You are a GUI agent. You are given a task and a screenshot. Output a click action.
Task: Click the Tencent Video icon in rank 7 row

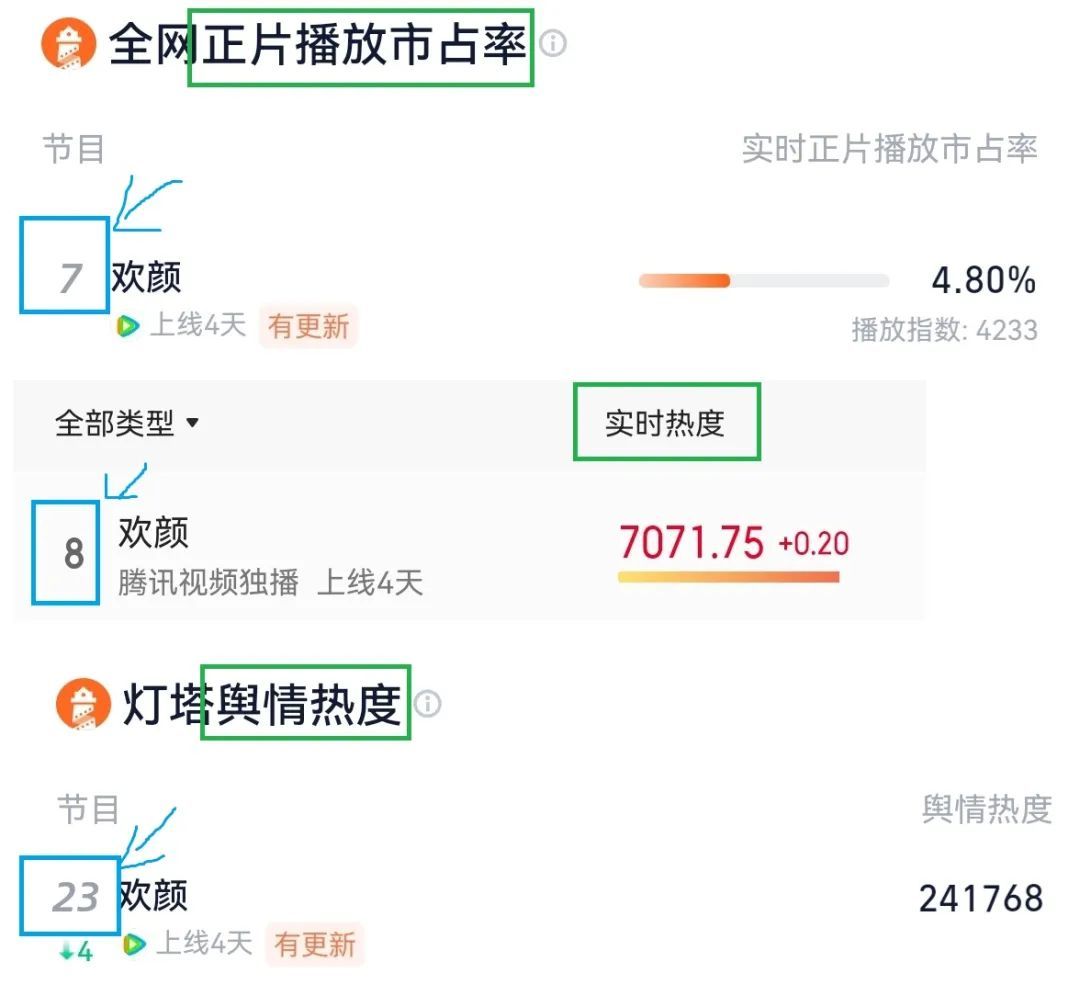(x=127, y=325)
